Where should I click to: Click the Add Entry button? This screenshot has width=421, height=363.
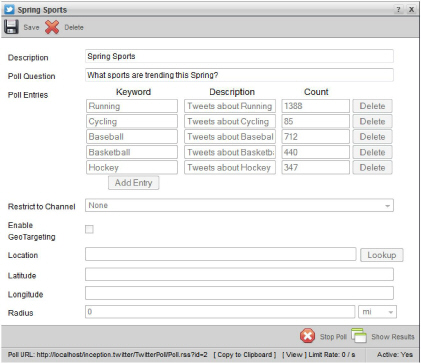(134, 183)
